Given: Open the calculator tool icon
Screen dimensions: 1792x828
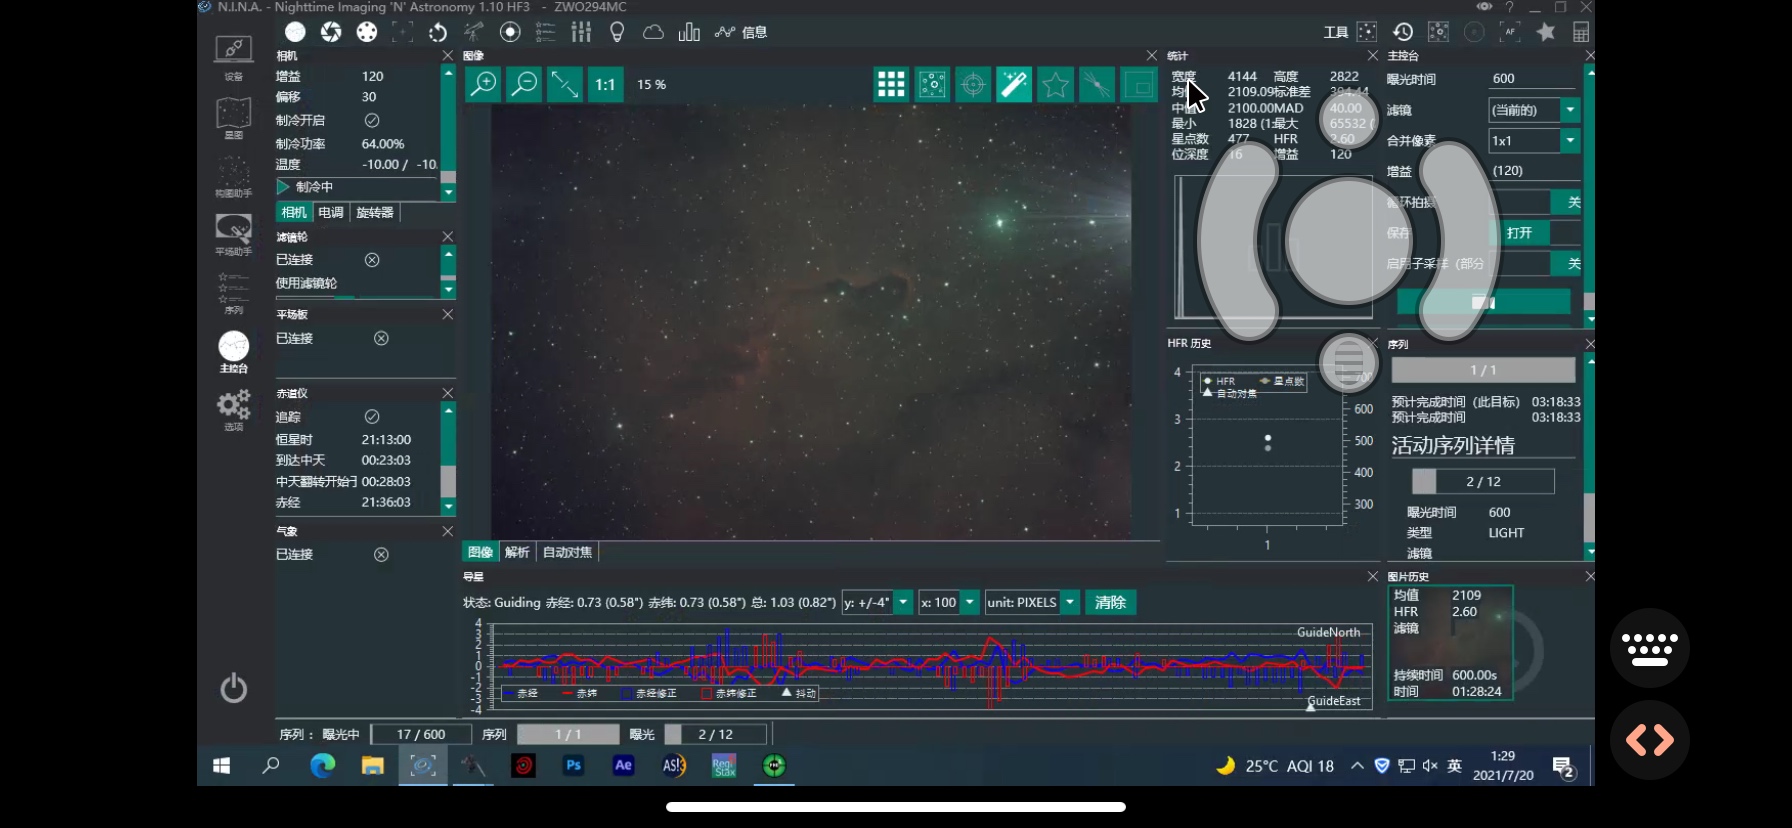Looking at the screenshot, I should (x=1581, y=32).
